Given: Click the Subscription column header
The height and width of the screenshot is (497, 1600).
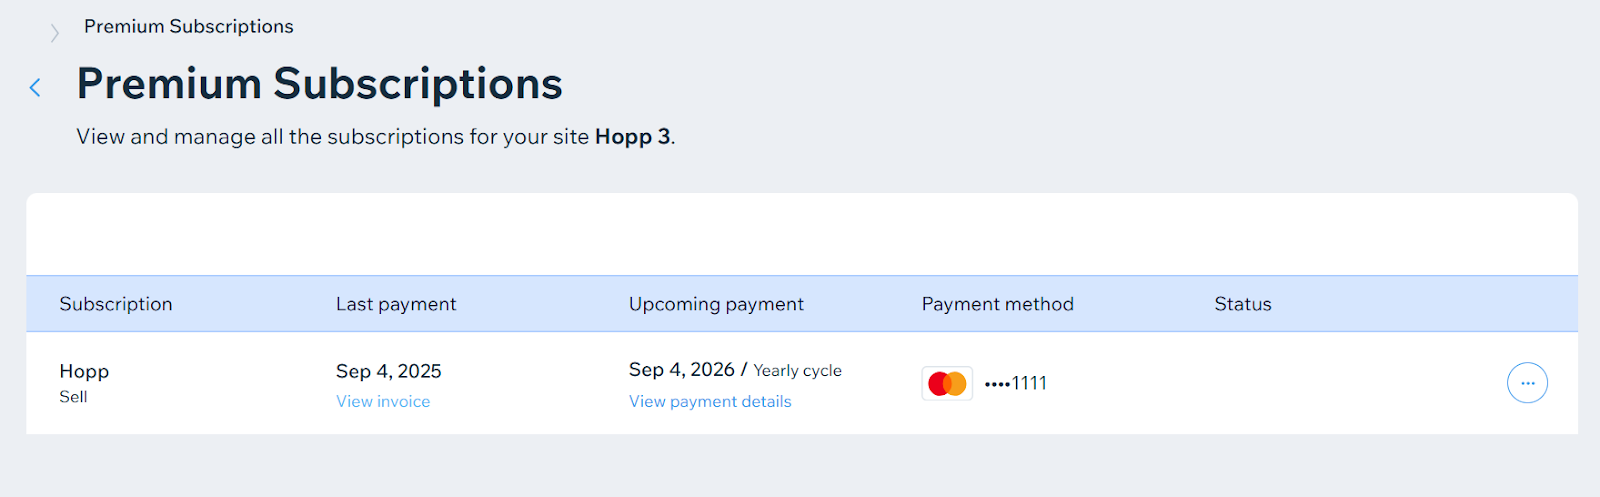Looking at the screenshot, I should coord(116,304).
